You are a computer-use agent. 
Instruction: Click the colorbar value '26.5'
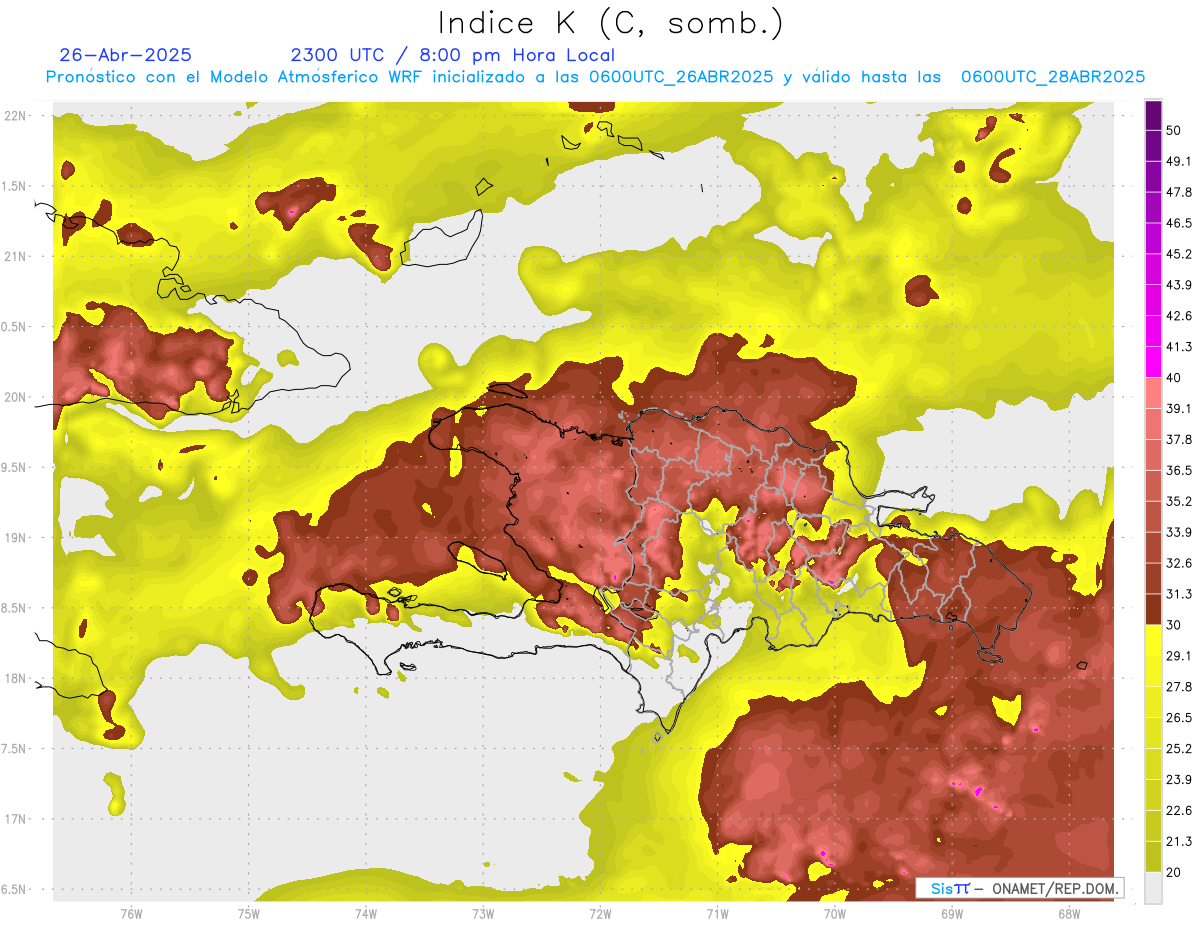point(1178,718)
